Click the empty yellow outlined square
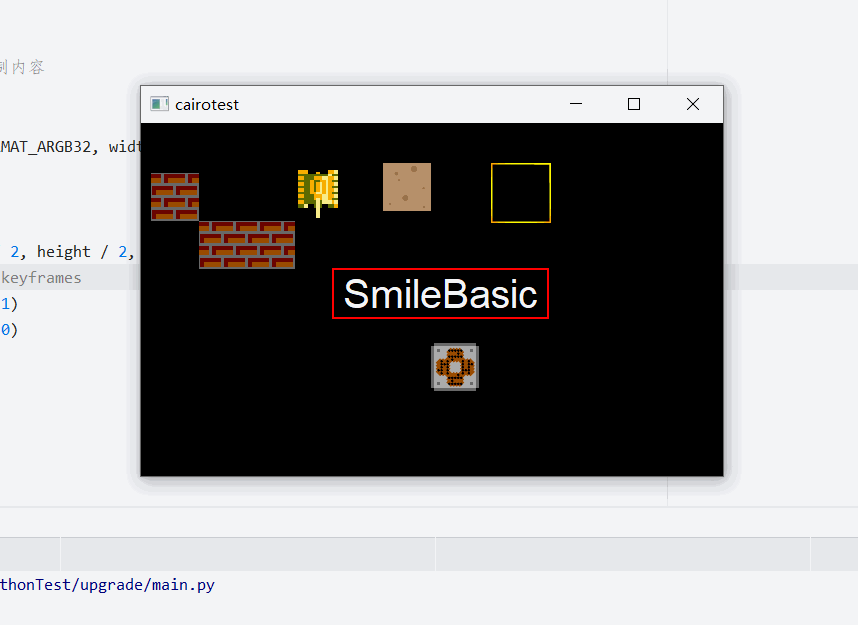This screenshot has width=858, height=625. click(521, 193)
